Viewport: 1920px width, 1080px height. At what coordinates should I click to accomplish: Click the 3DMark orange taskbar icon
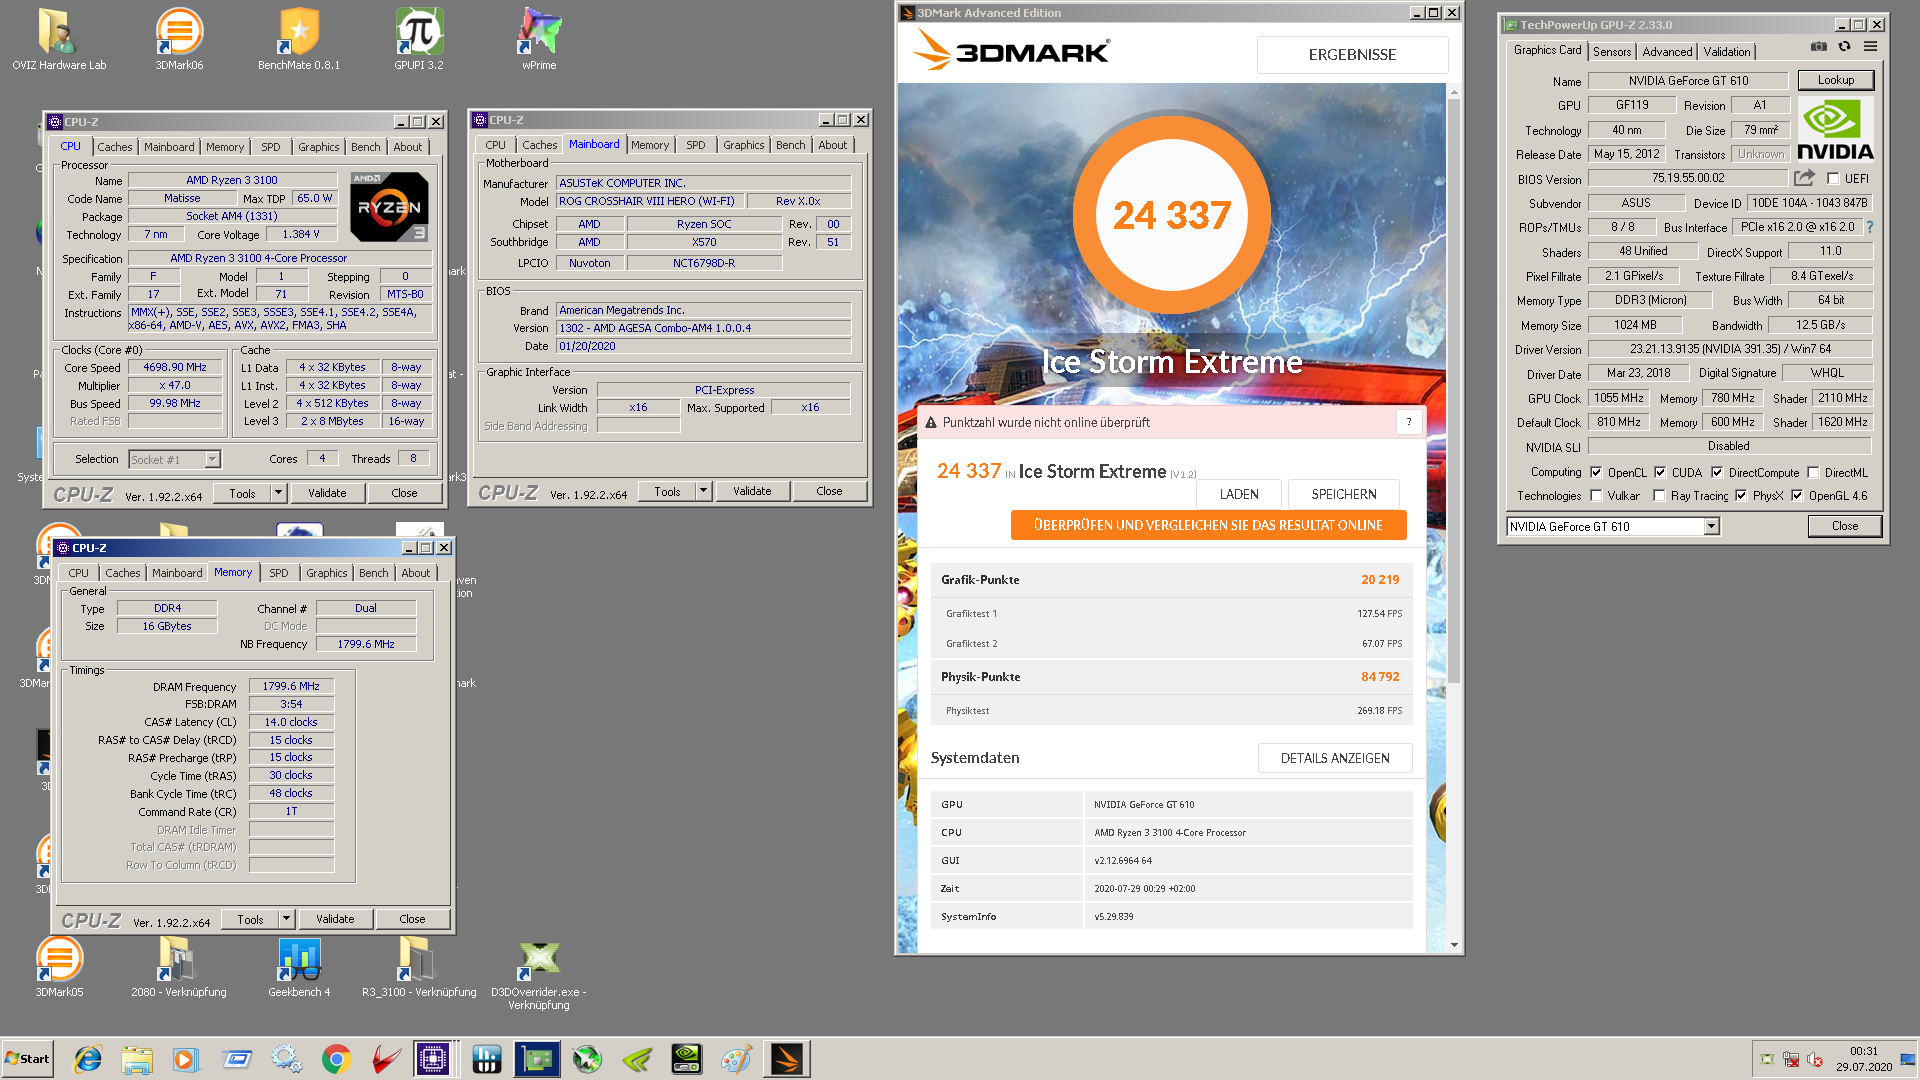coord(787,1059)
